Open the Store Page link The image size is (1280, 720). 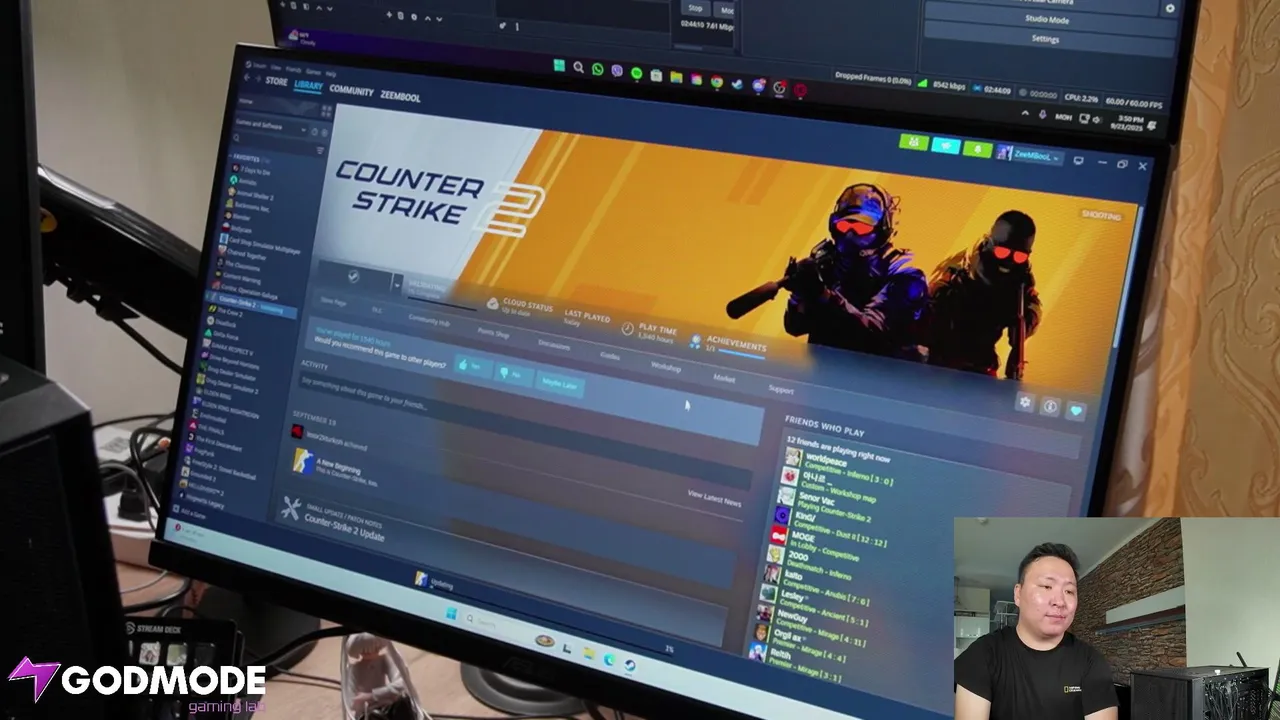click(x=333, y=301)
